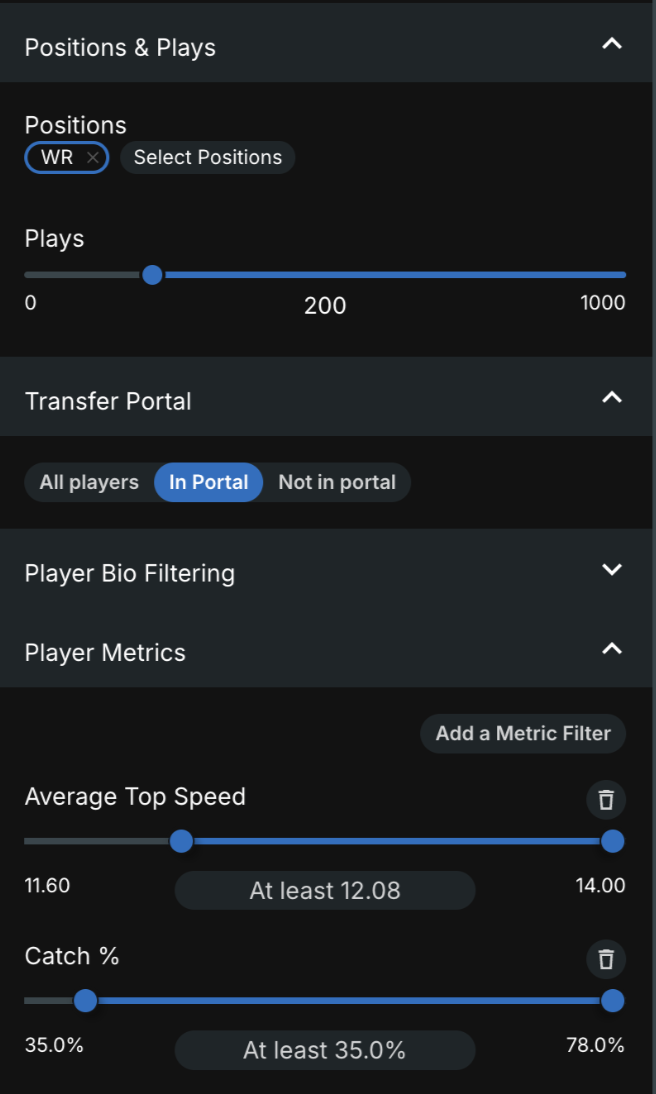Click Average Top Speed maximum handle
The width and height of the screenshot is (656, 1094).
613,841
